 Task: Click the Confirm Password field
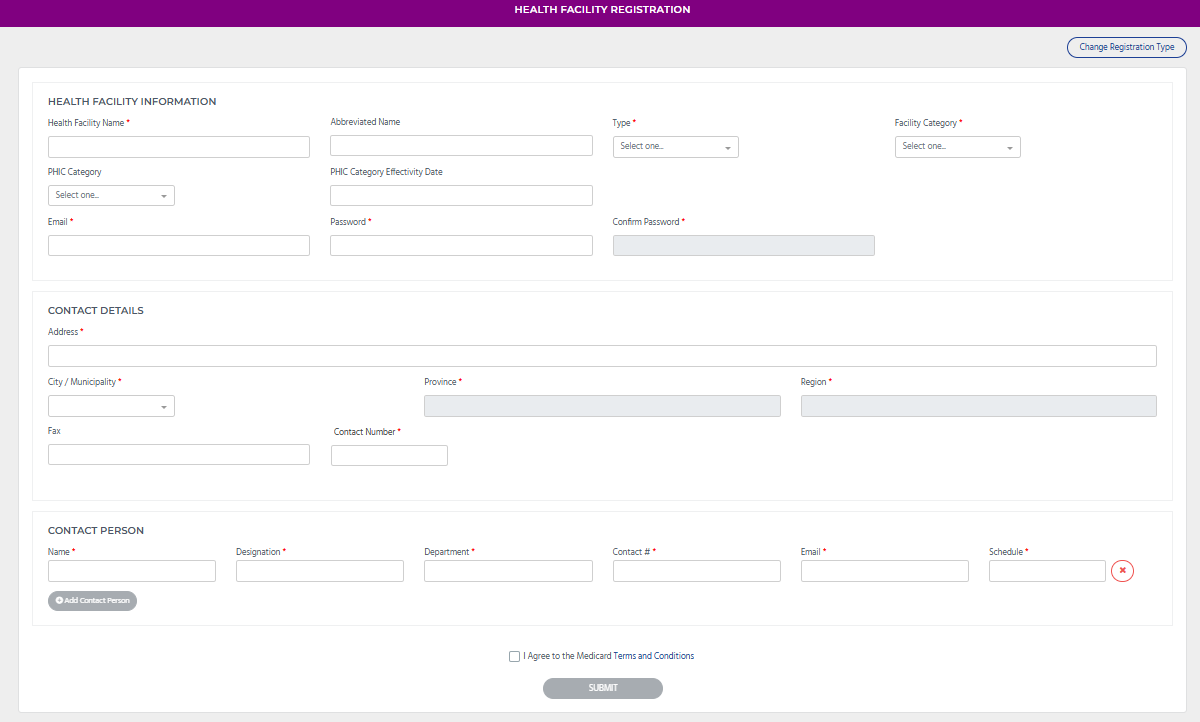pyautogui.click(x=744, y=246)
